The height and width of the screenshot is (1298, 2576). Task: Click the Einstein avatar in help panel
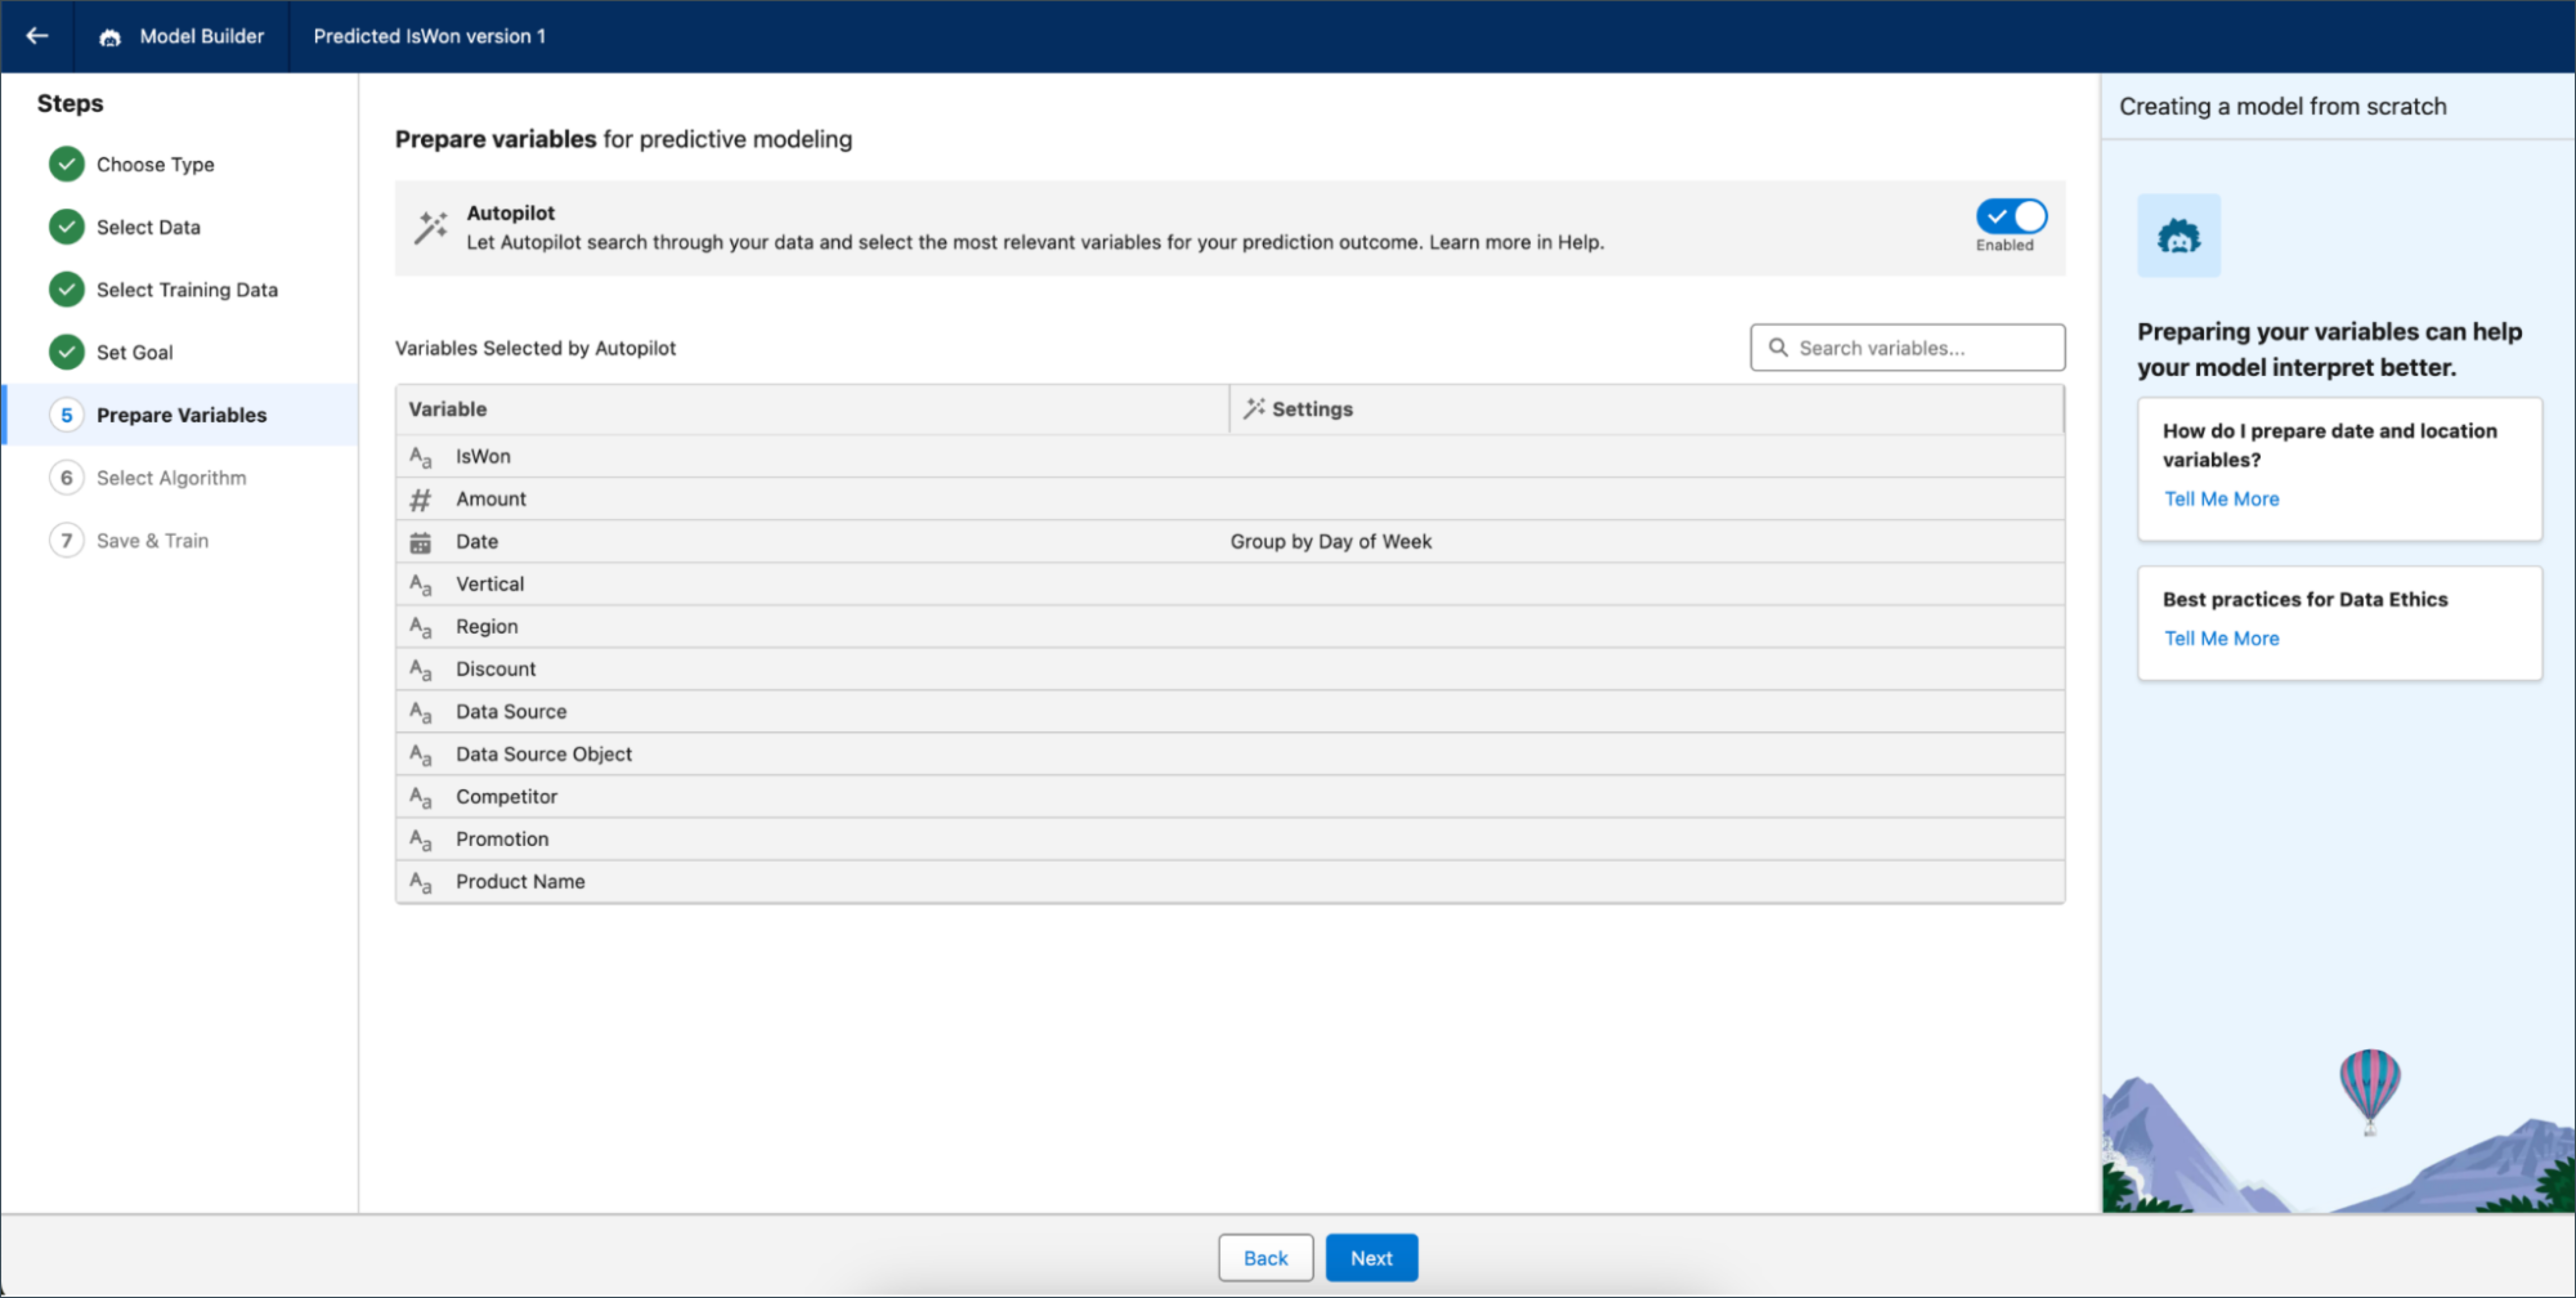pos(2179,236)
